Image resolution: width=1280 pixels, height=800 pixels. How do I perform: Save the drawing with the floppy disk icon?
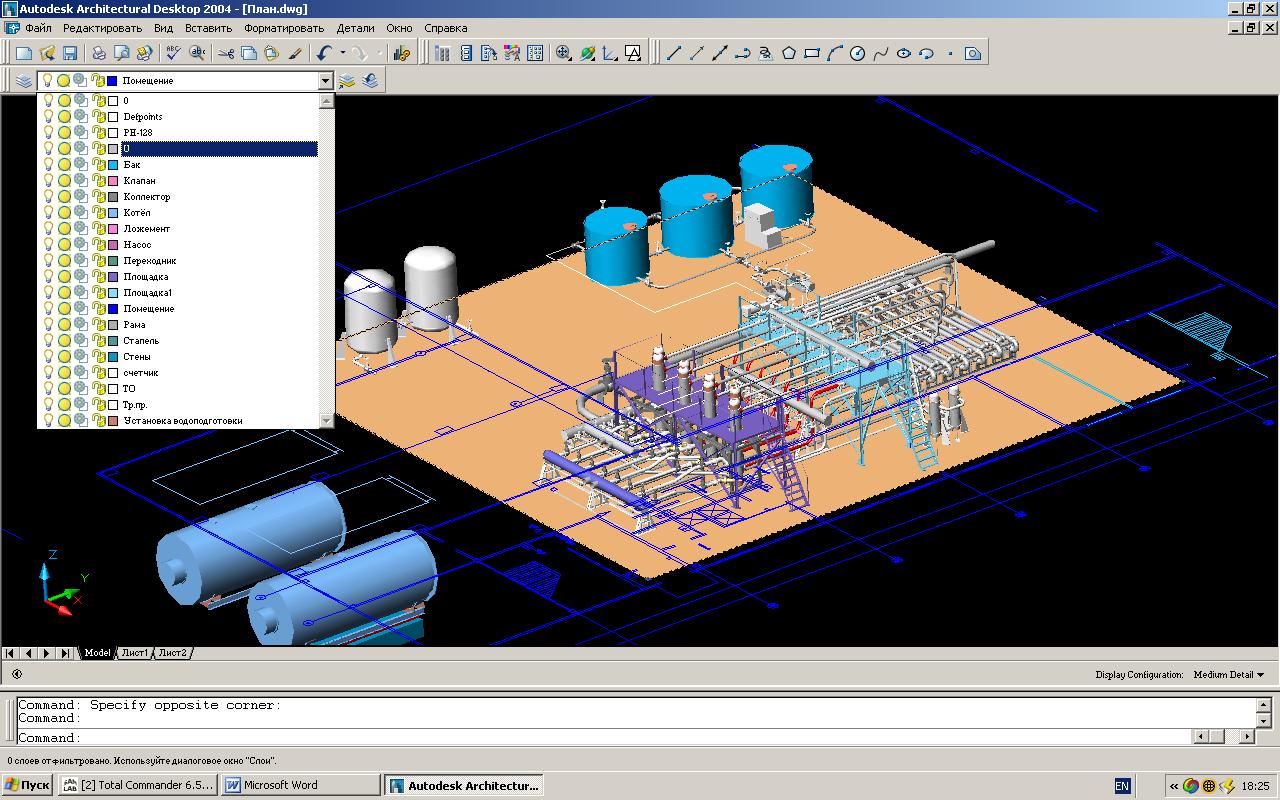[x=70, y=53]
